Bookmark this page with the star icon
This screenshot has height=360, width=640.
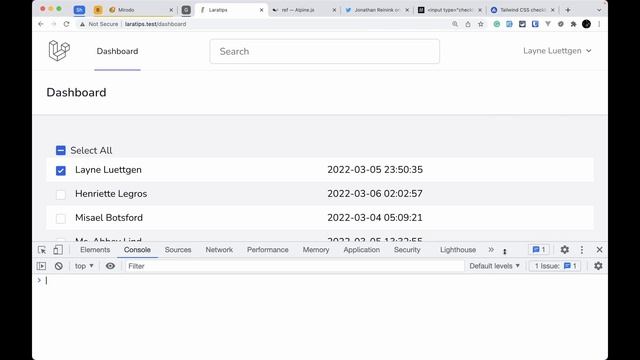[x=481, y=24]
